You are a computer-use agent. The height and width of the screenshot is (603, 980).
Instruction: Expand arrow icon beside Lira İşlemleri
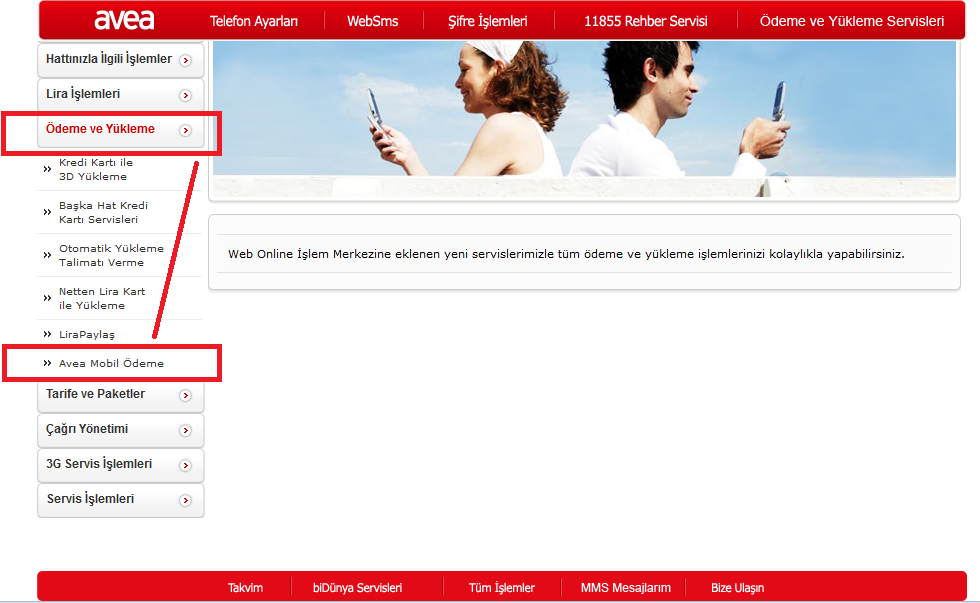click(186, 96)
